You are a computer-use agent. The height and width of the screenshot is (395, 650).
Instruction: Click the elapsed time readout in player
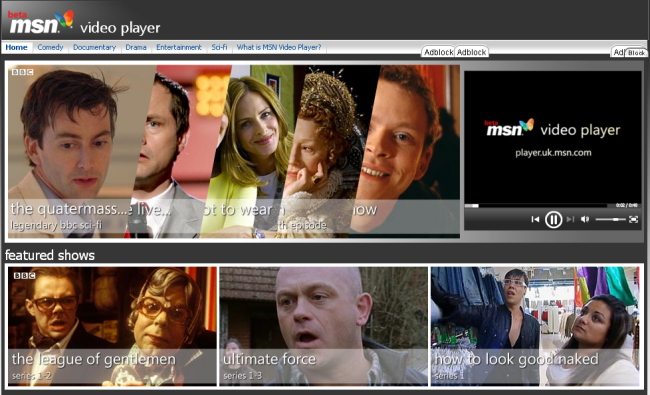[627, 205]
